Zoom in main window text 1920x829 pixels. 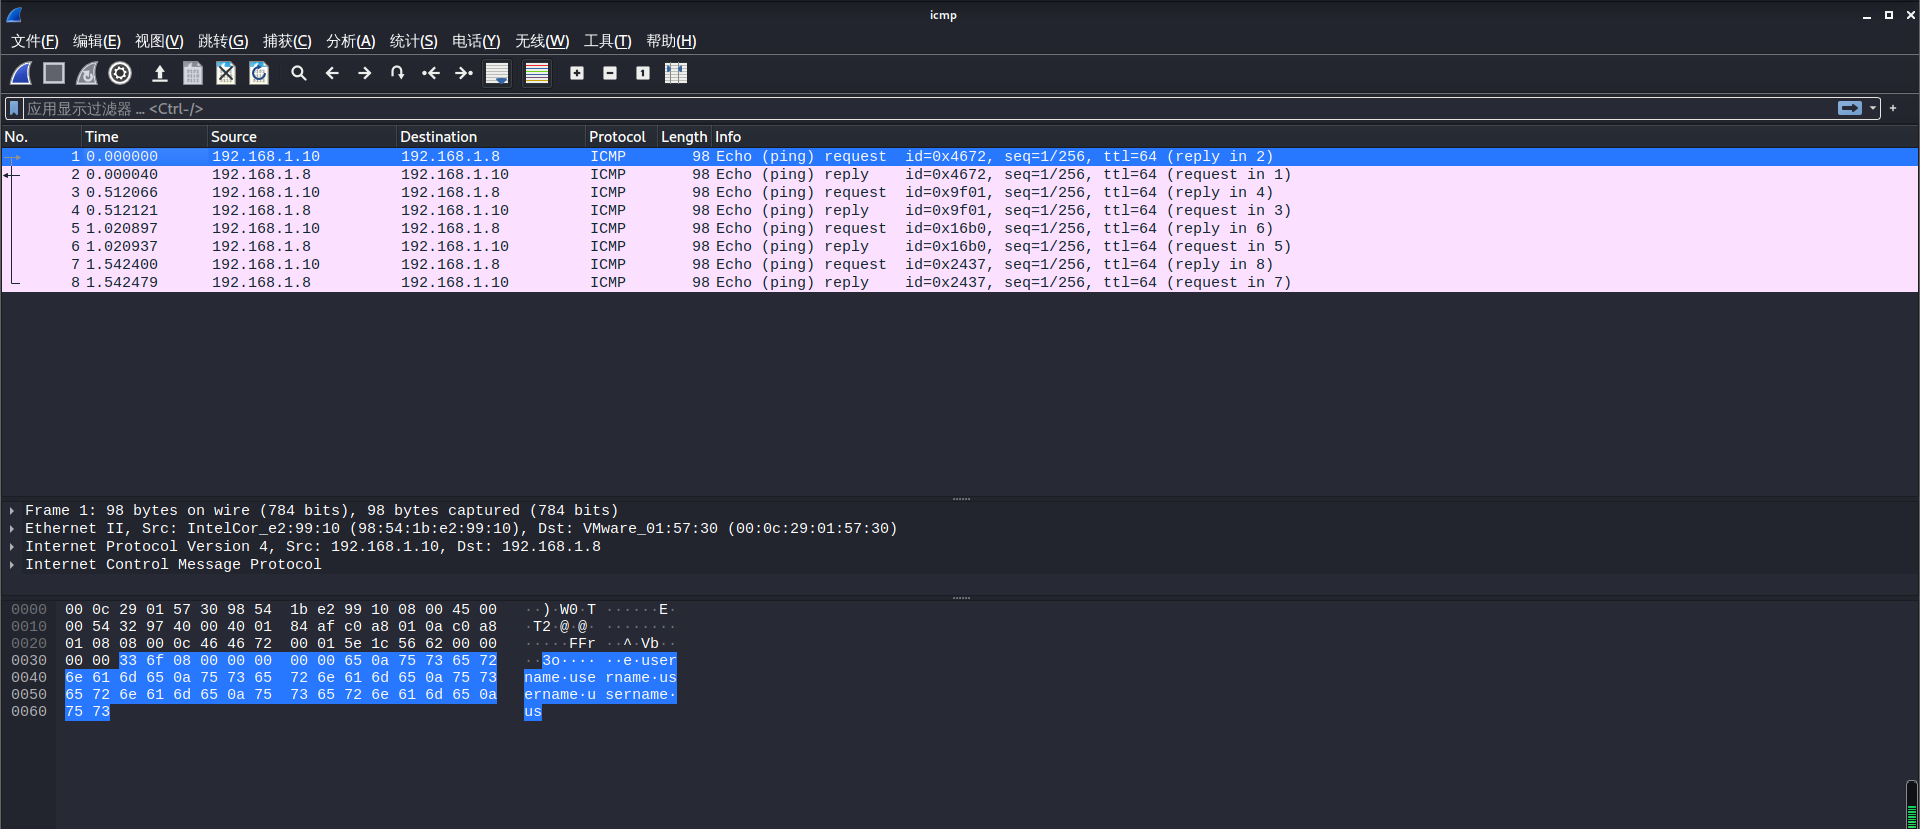tap(577, 73)
